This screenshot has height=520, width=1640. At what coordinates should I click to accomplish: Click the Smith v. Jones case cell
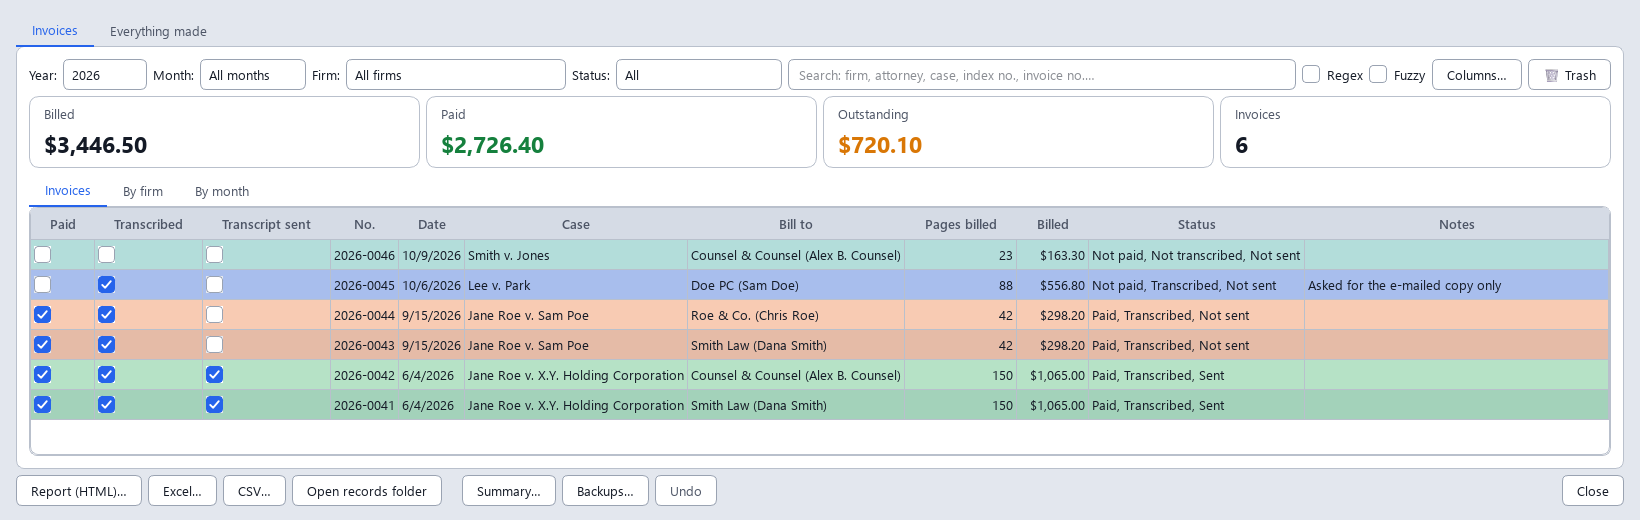click(x=576, y=255)
